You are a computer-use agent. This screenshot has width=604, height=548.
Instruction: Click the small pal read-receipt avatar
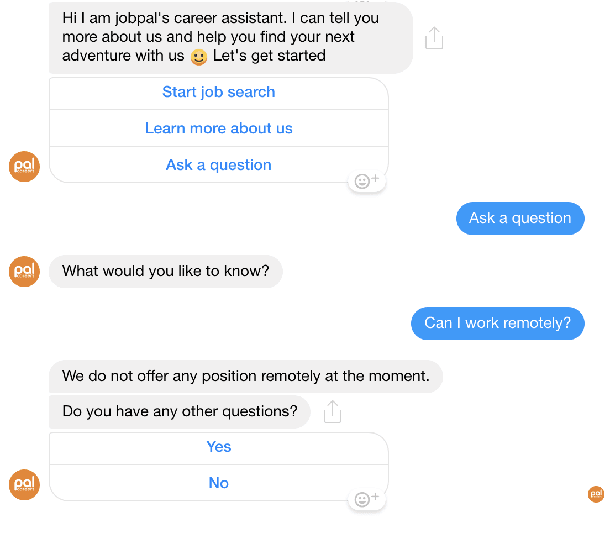tap(595, 494)
